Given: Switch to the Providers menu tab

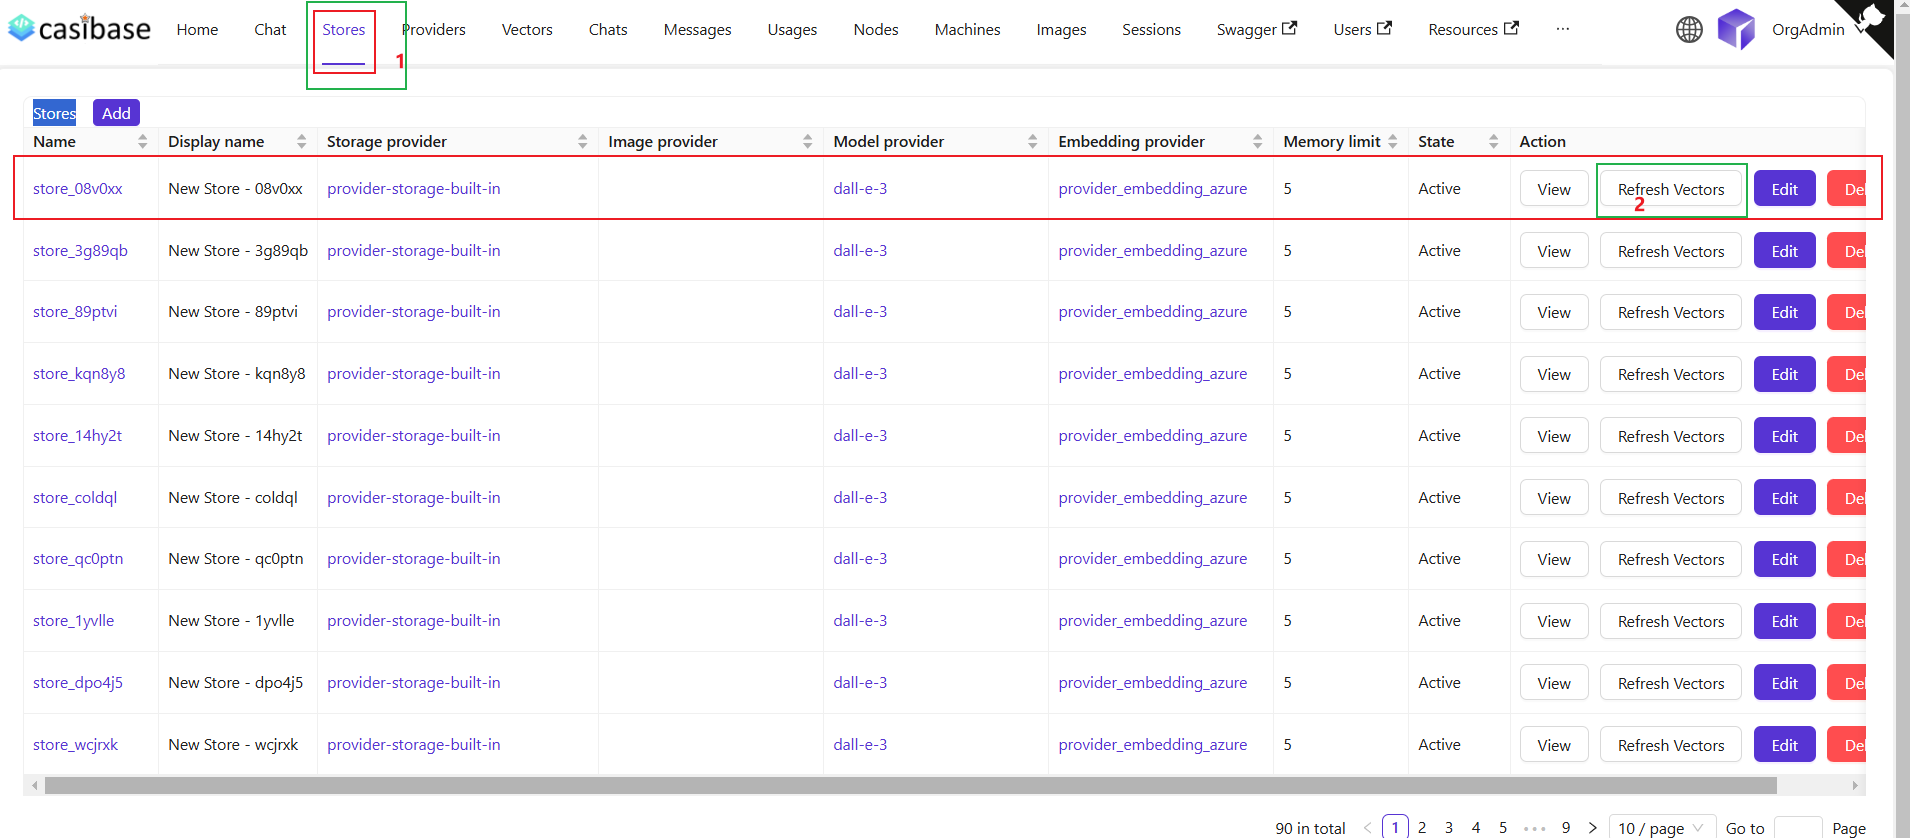Looking at the screenshot, I should coord(434,30).
